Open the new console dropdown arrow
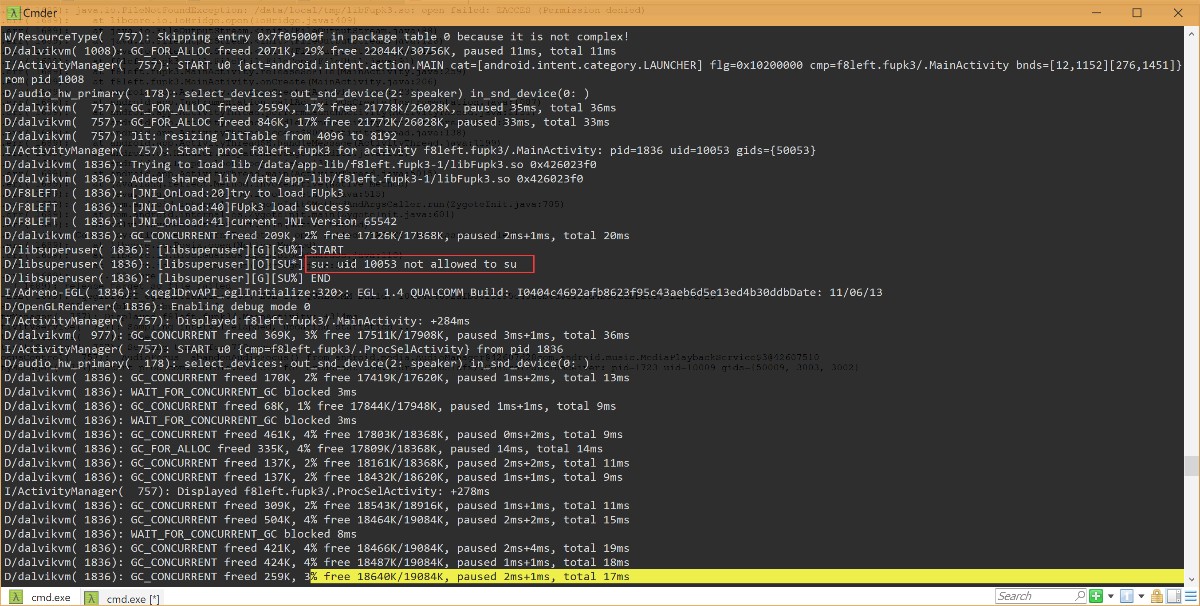 point(1109,597)
